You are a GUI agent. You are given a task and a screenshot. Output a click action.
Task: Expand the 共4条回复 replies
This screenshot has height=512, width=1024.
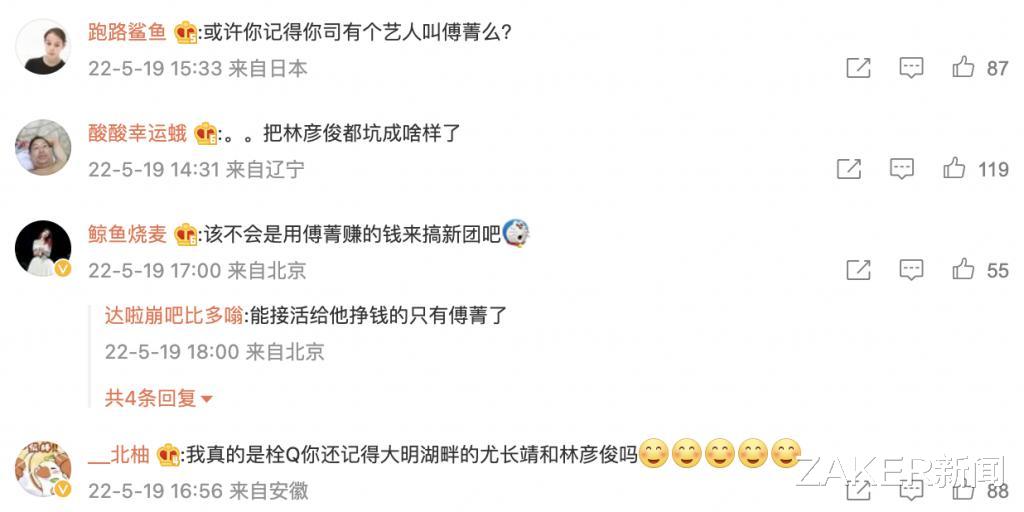(x=159, y=398)
